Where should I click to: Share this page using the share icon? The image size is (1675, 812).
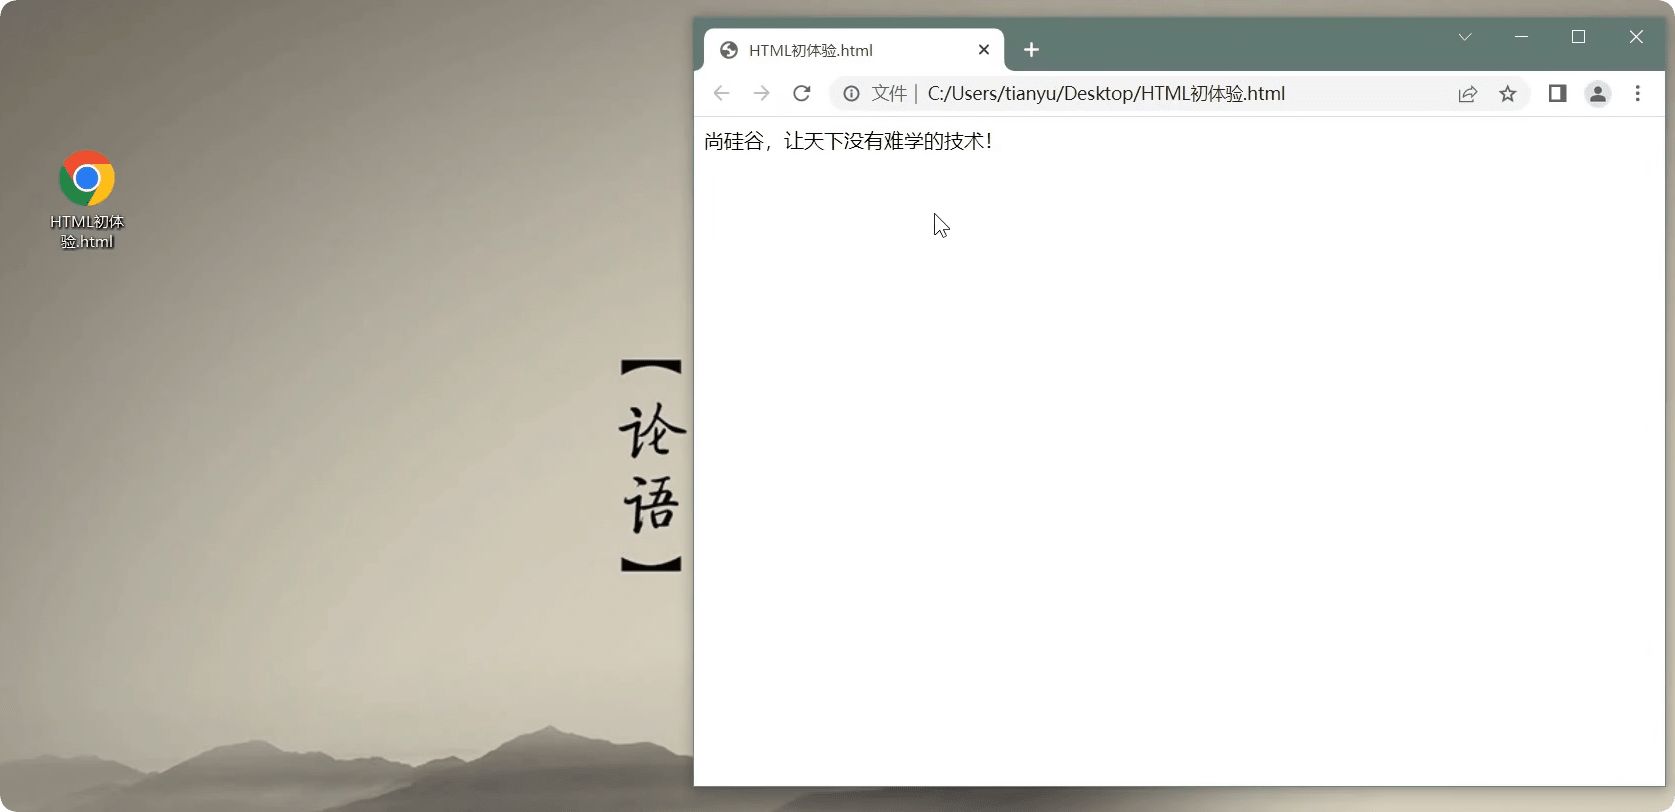coord(1467,94)
